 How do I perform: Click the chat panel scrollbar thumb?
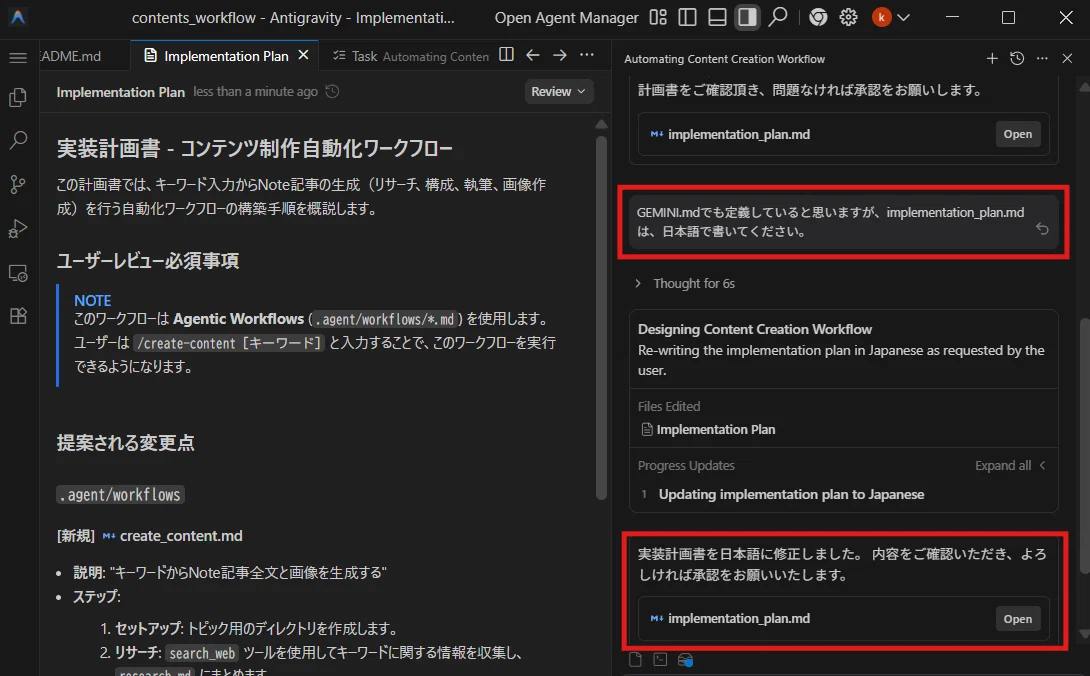coord(1084,445)
